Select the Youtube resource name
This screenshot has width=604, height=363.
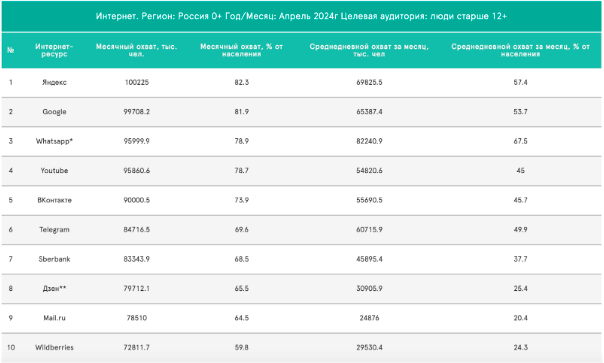pyautogui.click(x=54, y=171)
